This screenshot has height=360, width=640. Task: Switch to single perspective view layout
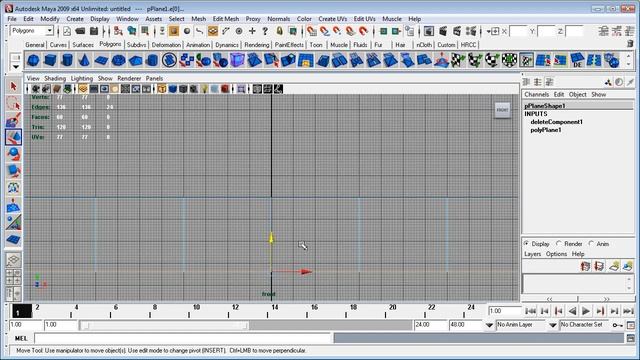(13, 260)
